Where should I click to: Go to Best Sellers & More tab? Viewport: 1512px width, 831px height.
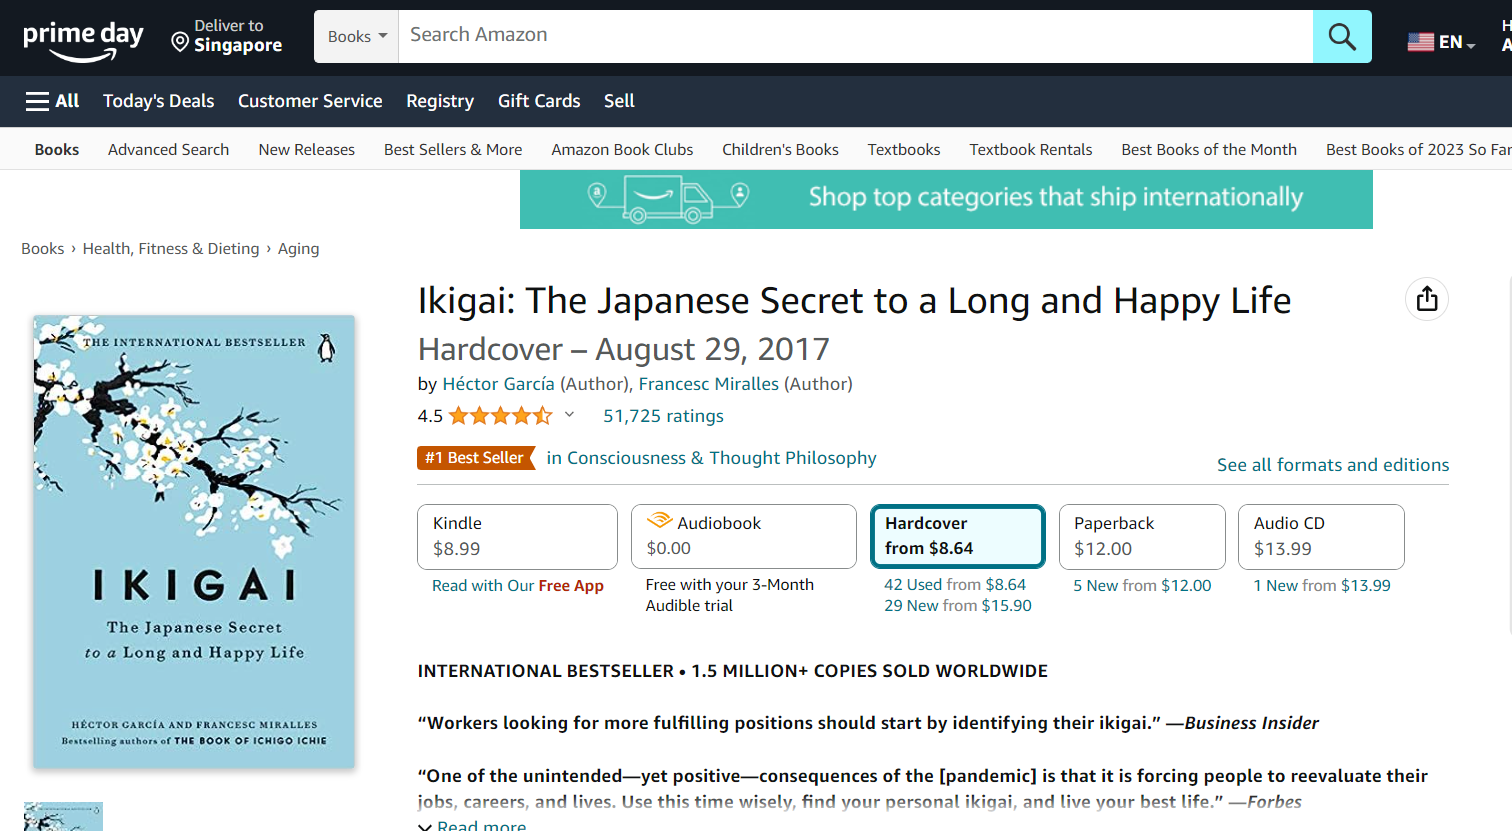[452, 150]
